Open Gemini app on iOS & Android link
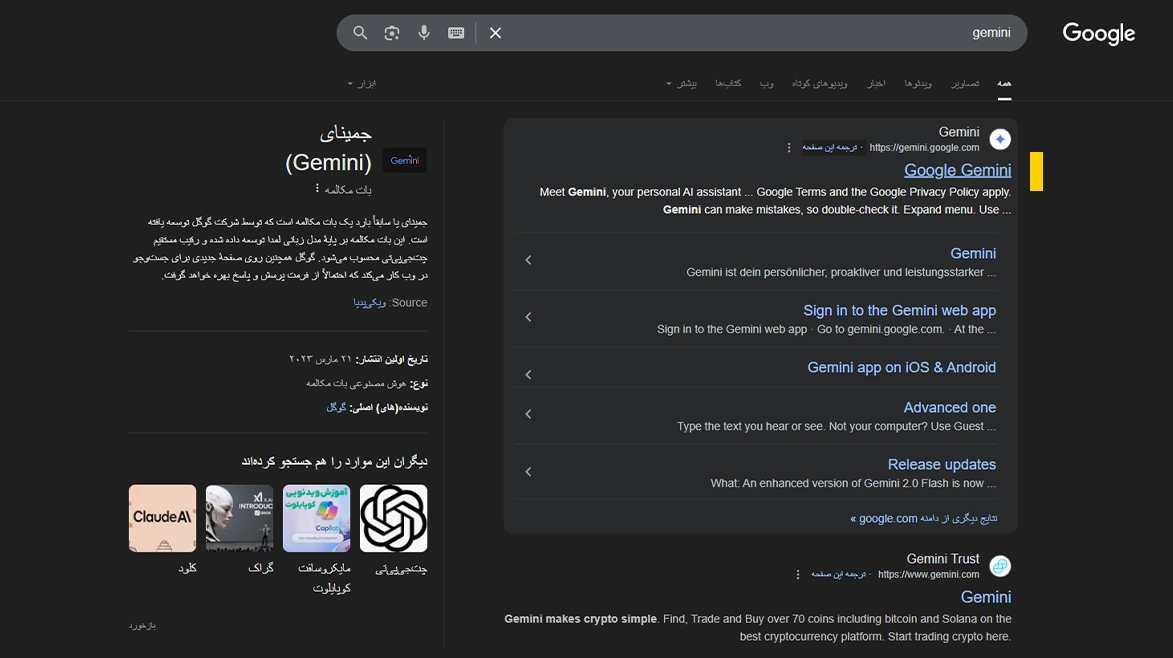The width and height of the screenshot is (1173, 658). coord(901,367)
